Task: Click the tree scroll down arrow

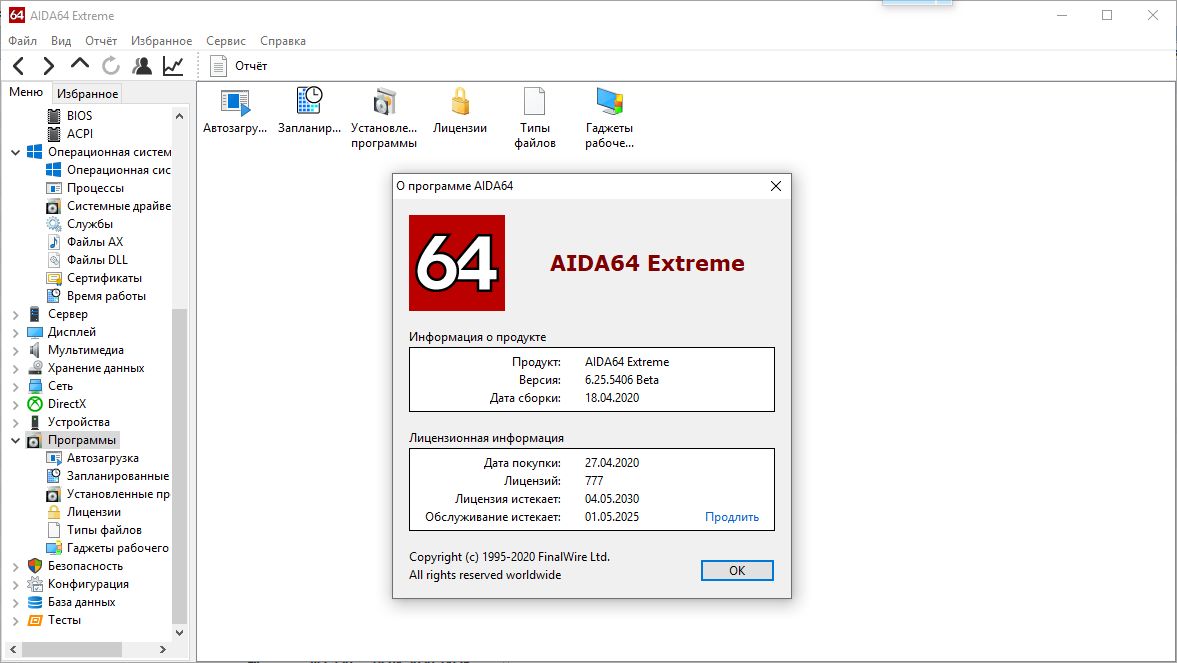Action: (179, 632)
